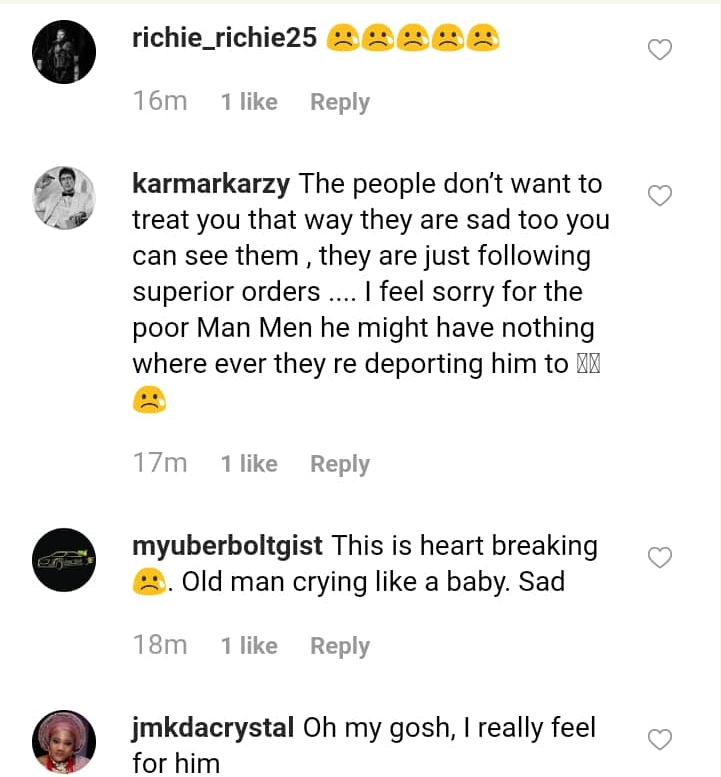Open jmkdacrystal's profile picture
Viewport: 721px width, 777px height.
(64, 741)
